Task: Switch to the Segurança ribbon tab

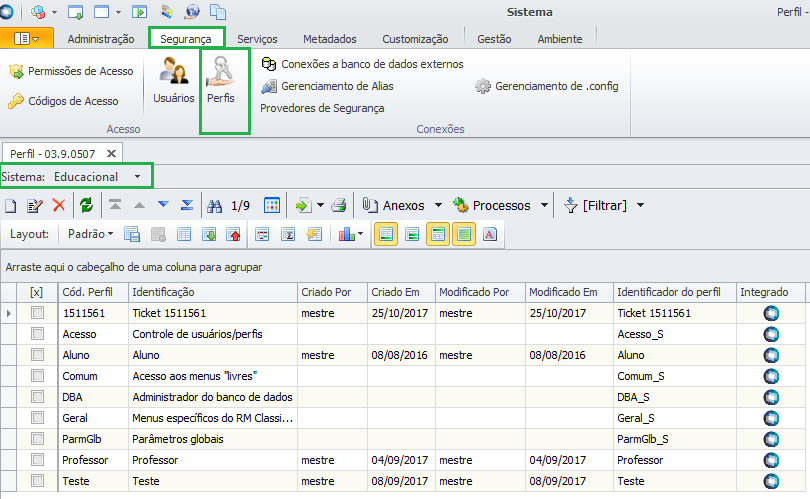Action: click(x=185, y=39)
